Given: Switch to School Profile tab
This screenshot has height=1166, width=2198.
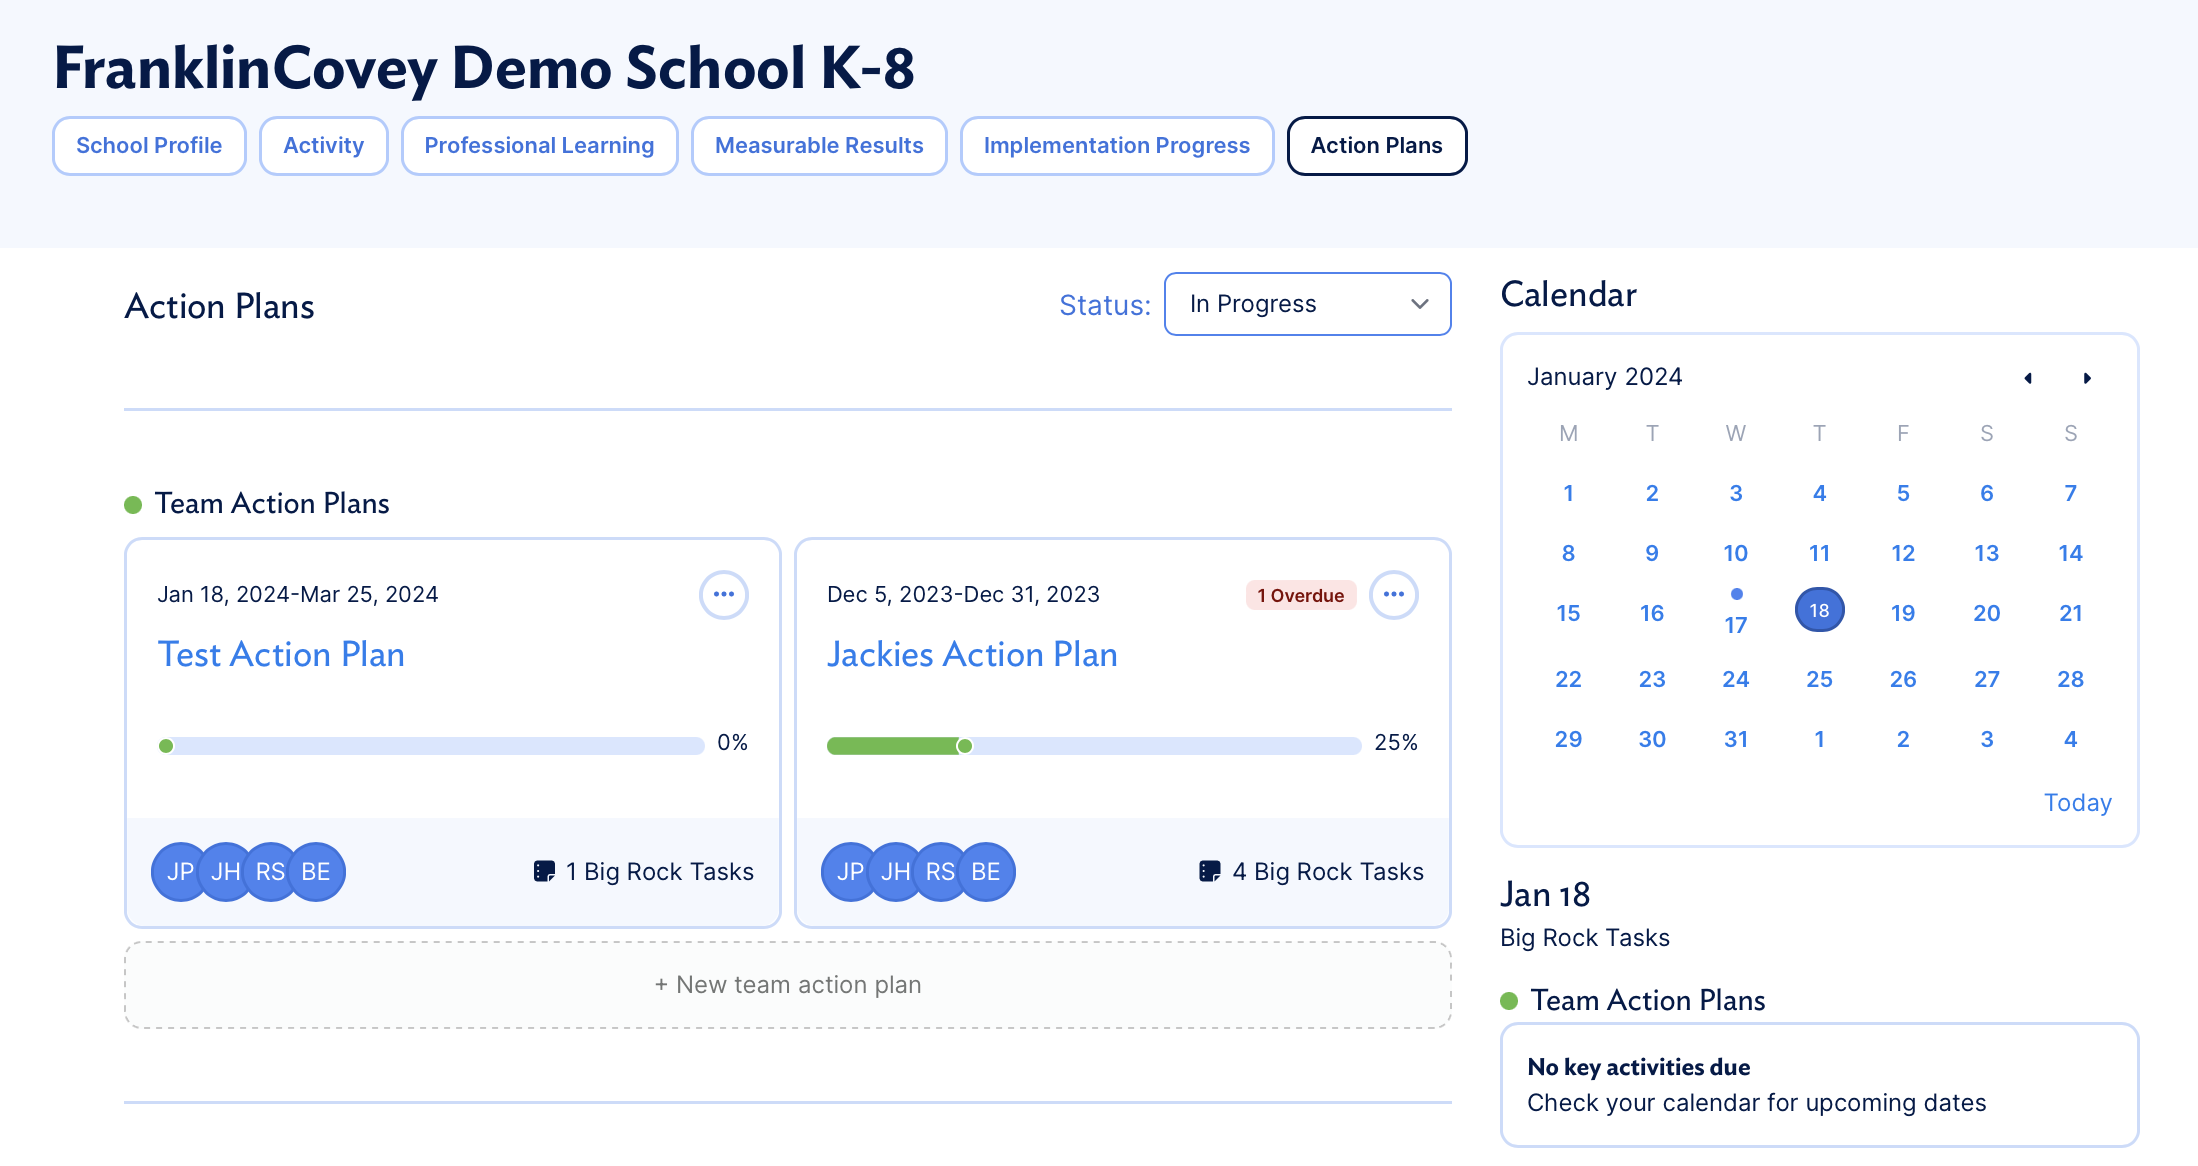Looking at the screenshot, I should 149,146.
